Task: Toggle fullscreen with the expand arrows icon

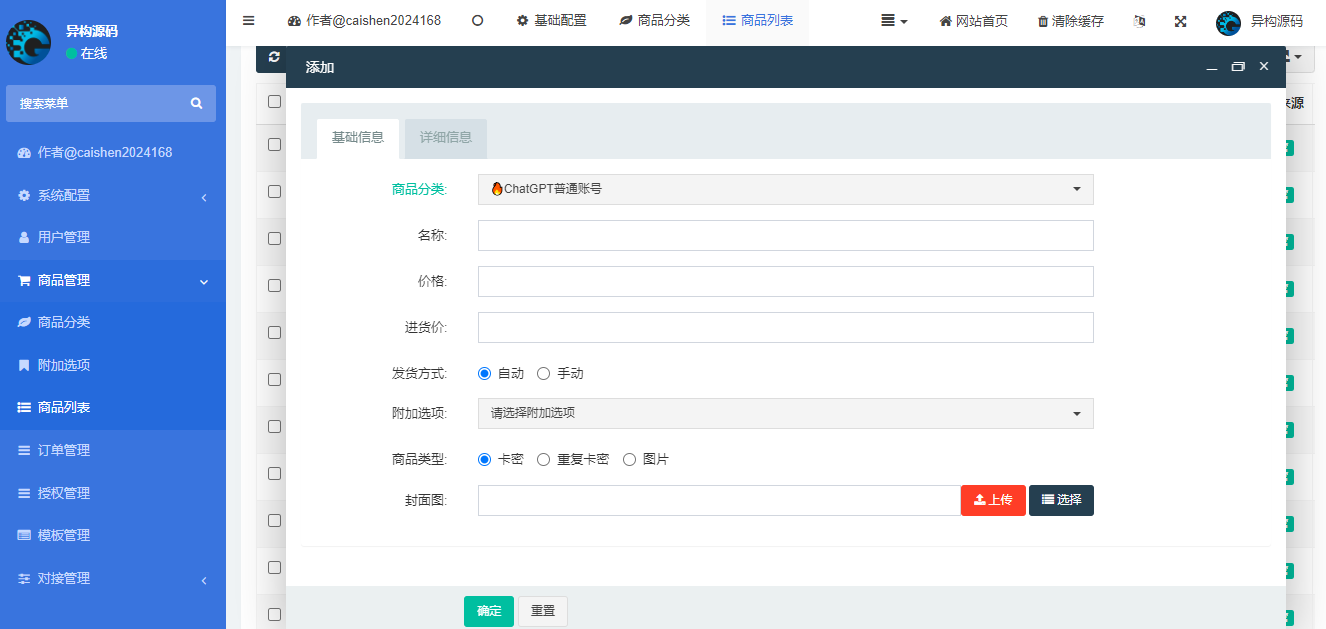Action: coord(1180,19)
